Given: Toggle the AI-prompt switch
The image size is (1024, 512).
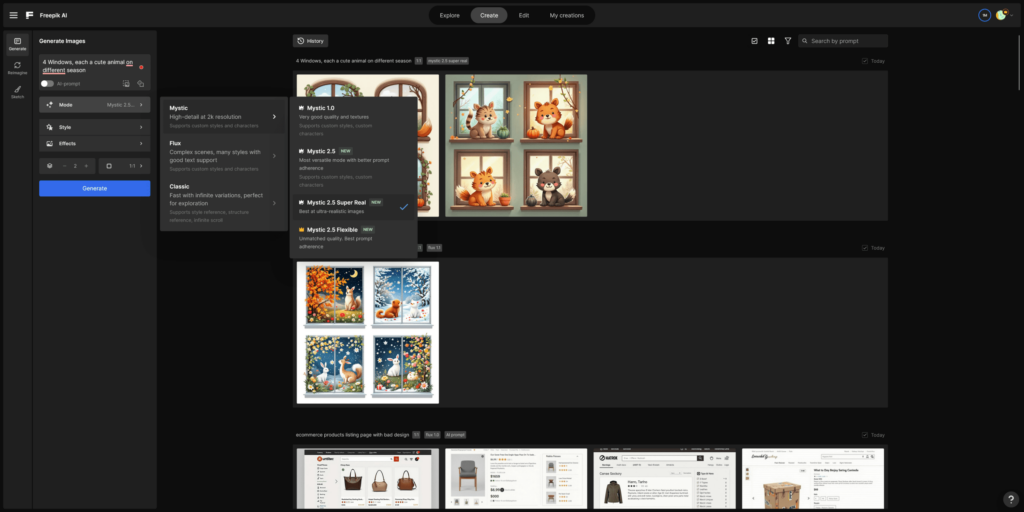Looking at the screenshot, I should pos(47,84).
